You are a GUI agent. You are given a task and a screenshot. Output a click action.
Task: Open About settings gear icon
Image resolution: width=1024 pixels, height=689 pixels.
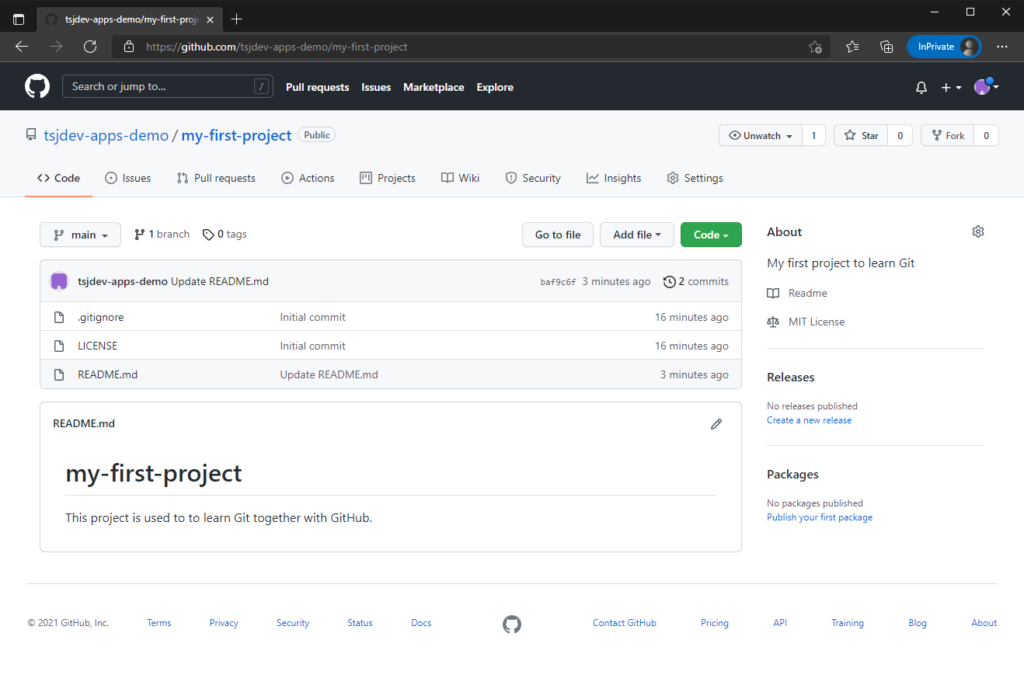tap(978, 232)
